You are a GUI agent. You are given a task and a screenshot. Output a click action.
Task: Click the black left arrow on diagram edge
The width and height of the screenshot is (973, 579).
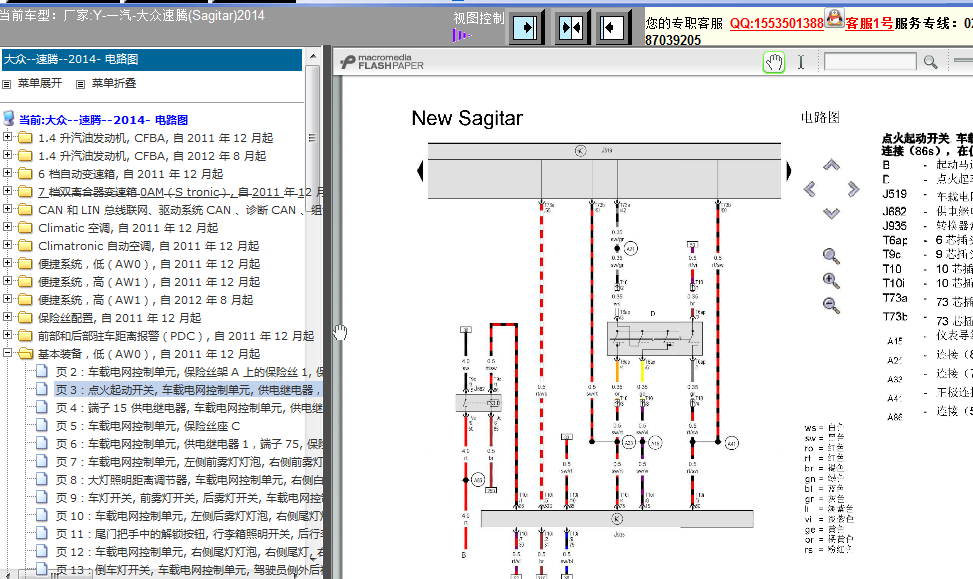point(420,171)
